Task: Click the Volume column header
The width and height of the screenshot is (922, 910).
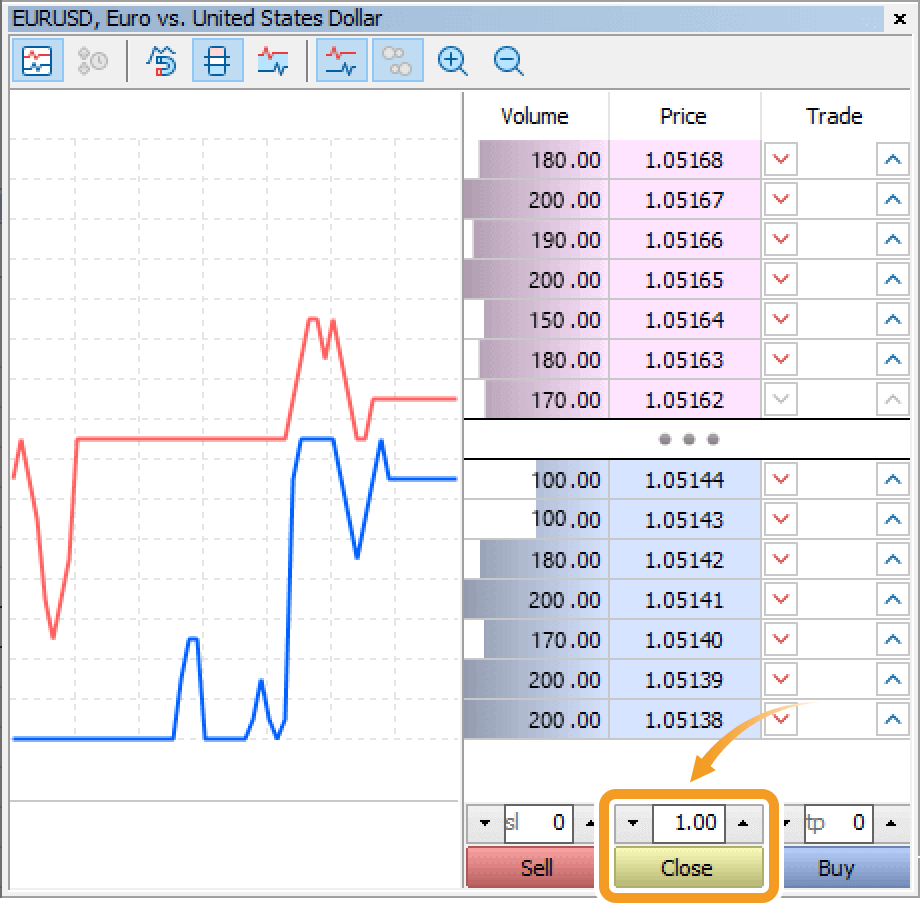Action: 535,116
